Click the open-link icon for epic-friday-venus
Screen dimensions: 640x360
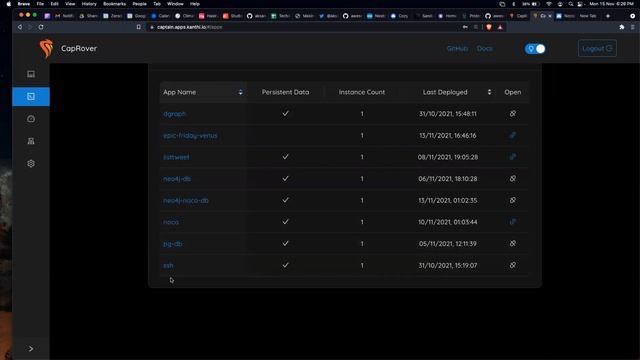(513, 135)
